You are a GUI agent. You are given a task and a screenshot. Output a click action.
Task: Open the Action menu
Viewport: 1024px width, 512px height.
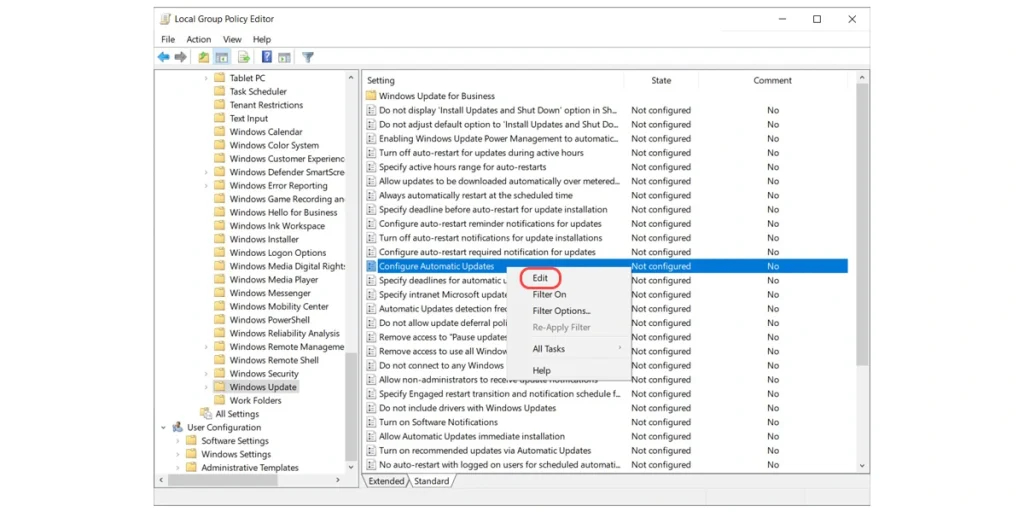coord(199,39)
